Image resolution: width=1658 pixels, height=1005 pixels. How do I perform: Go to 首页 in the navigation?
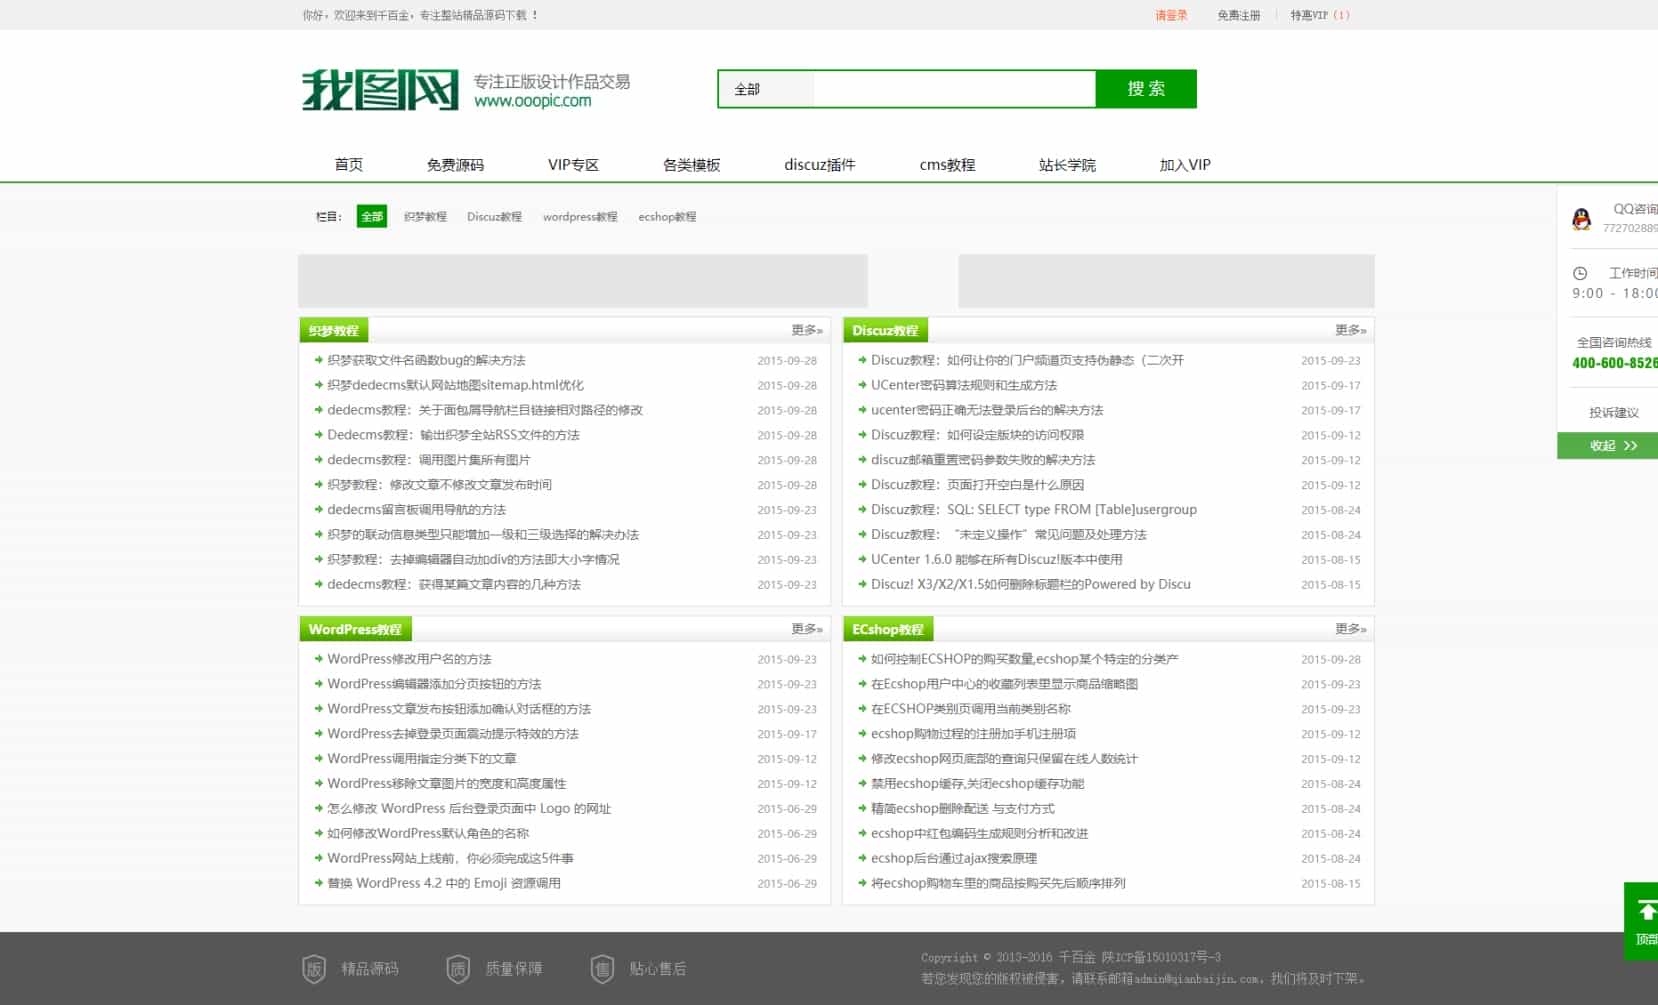point(349,165)
